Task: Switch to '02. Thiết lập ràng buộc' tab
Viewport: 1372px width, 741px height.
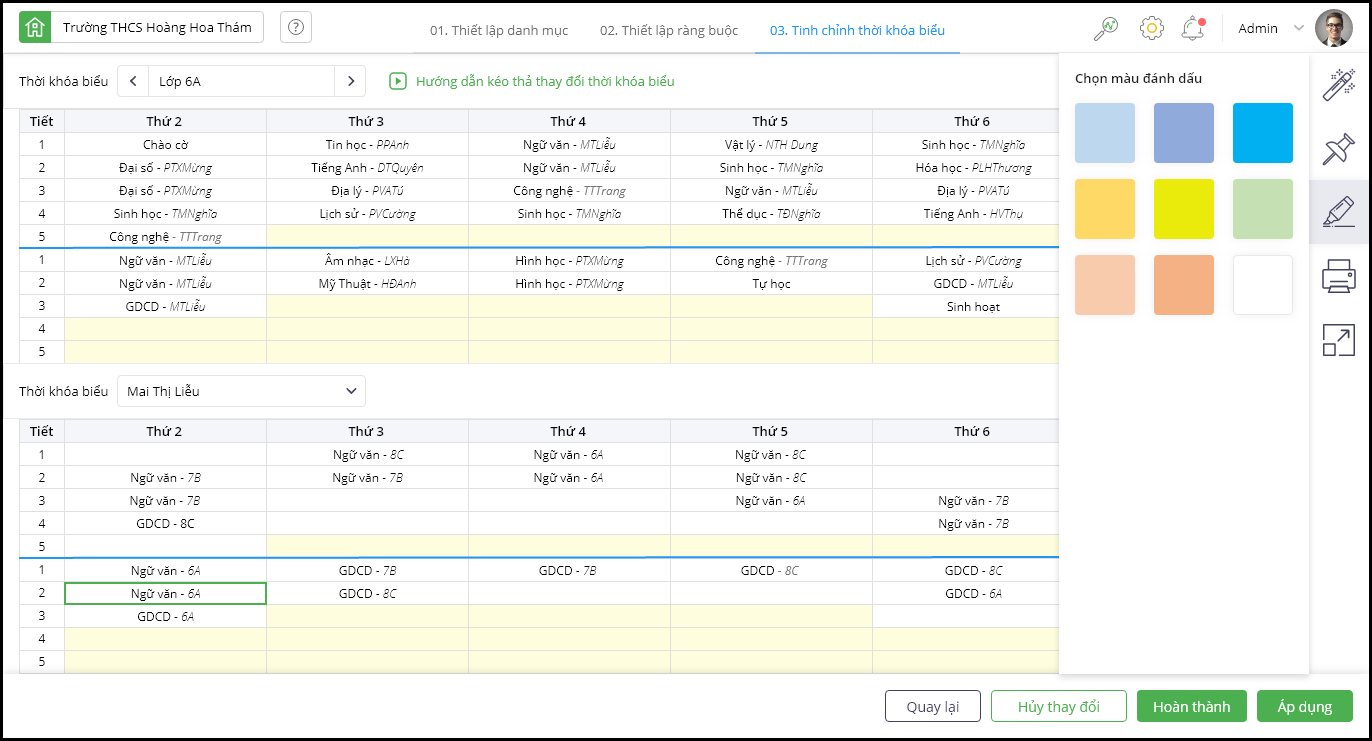Action: click(669, 30)
